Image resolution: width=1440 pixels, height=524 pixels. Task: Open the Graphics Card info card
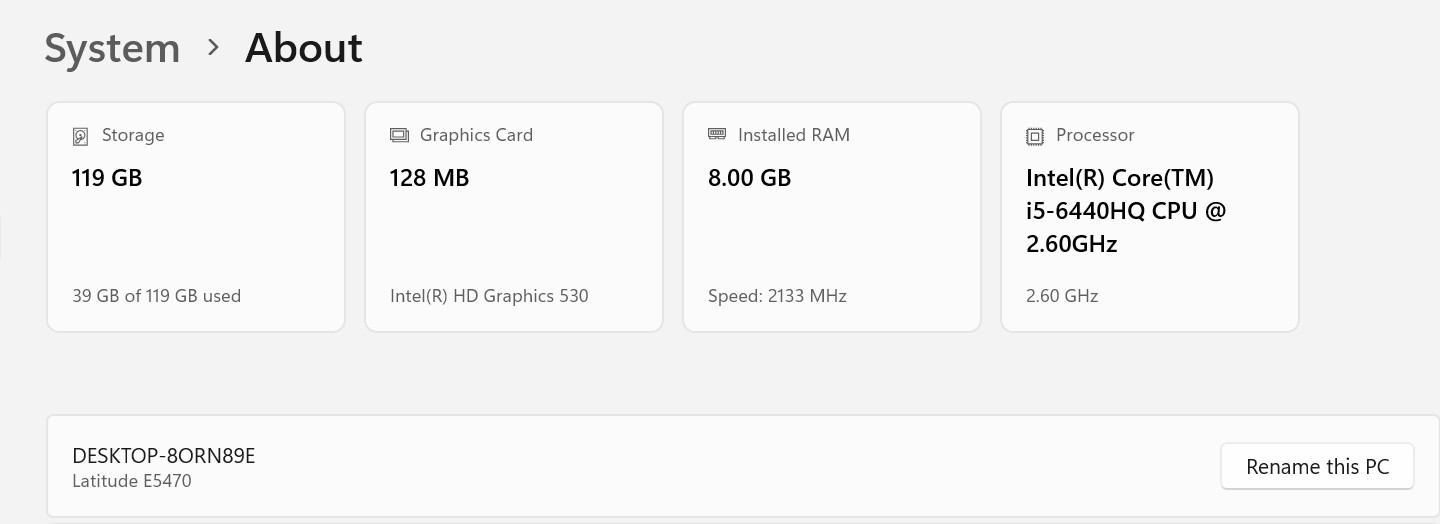[x=514, y=217]
